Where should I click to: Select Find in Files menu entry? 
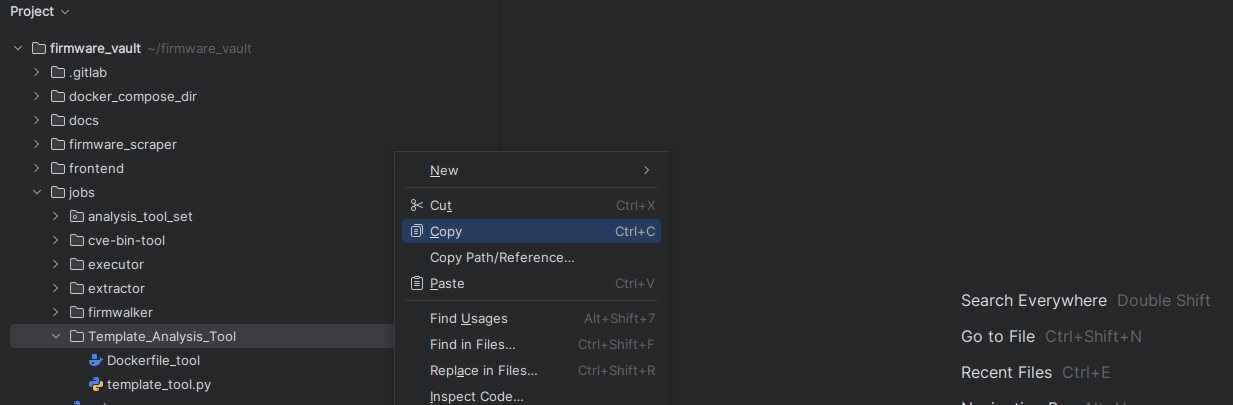click(x=472, y=344)
